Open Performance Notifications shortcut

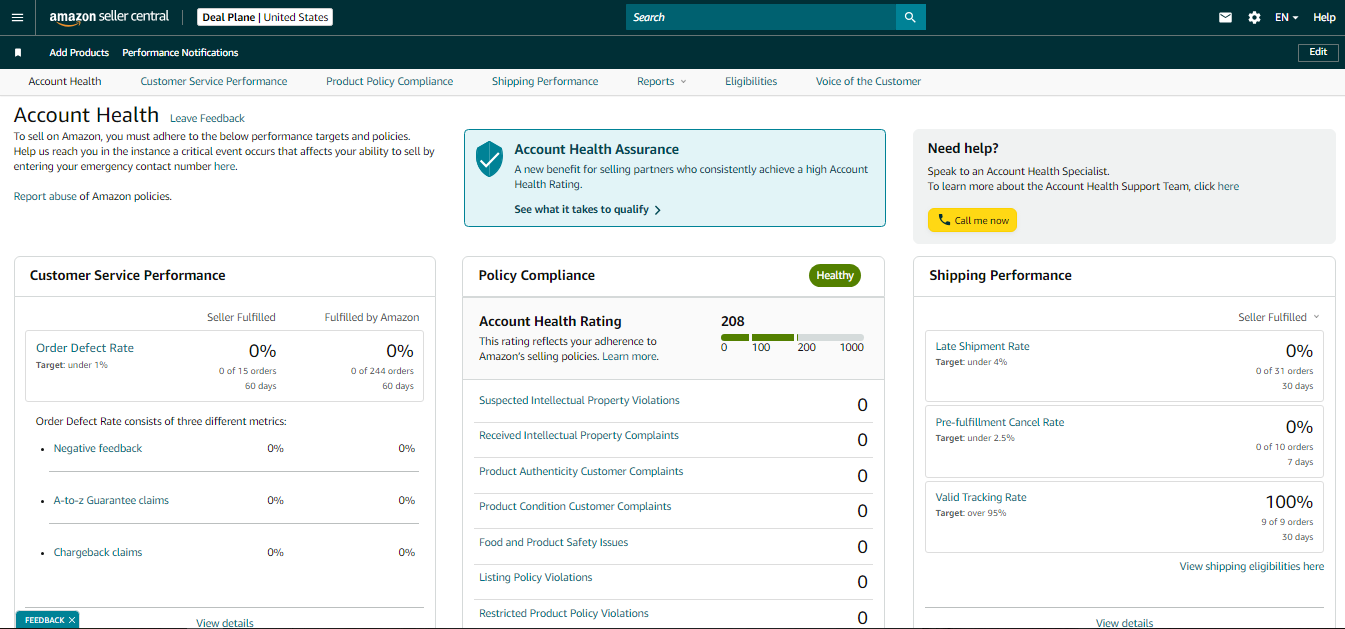[x=180, y=52]
